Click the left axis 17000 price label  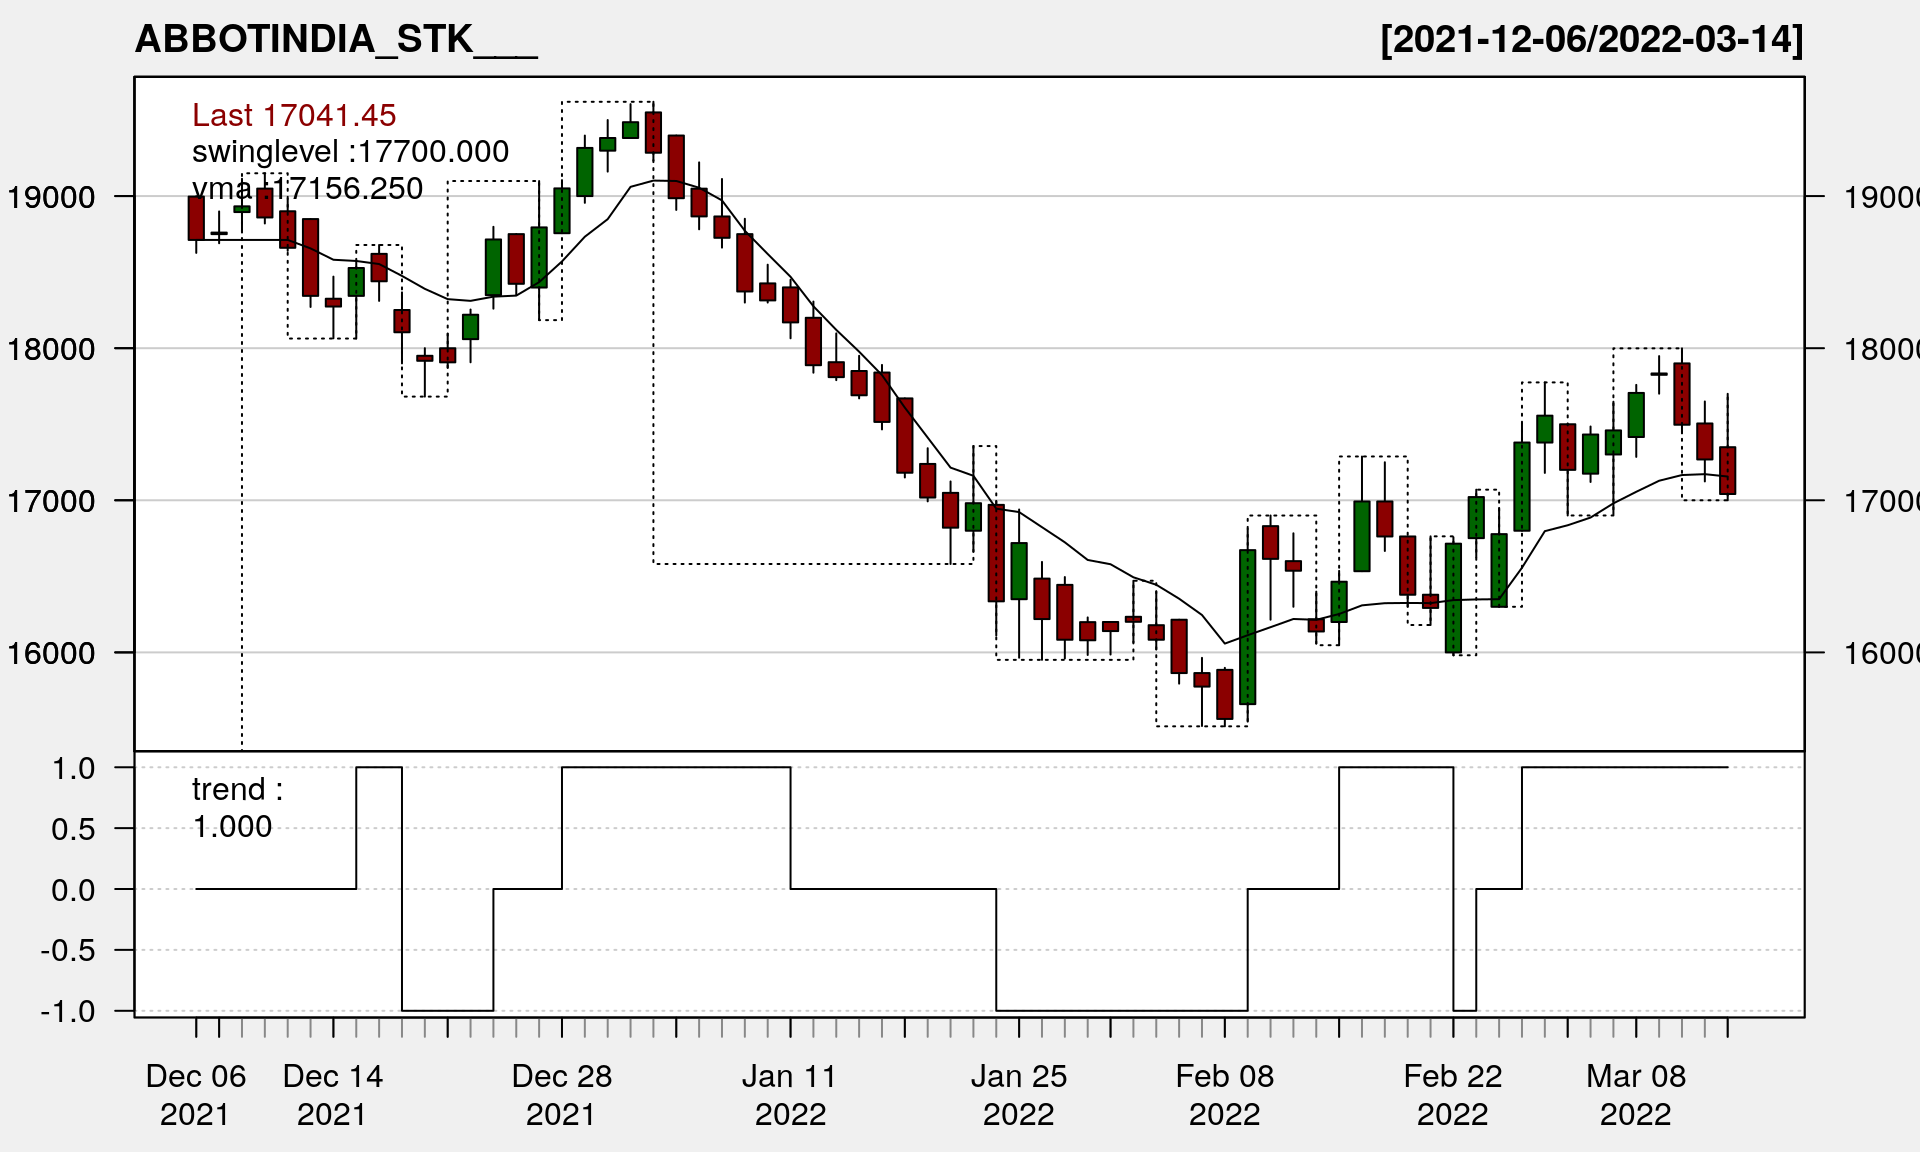51,501
